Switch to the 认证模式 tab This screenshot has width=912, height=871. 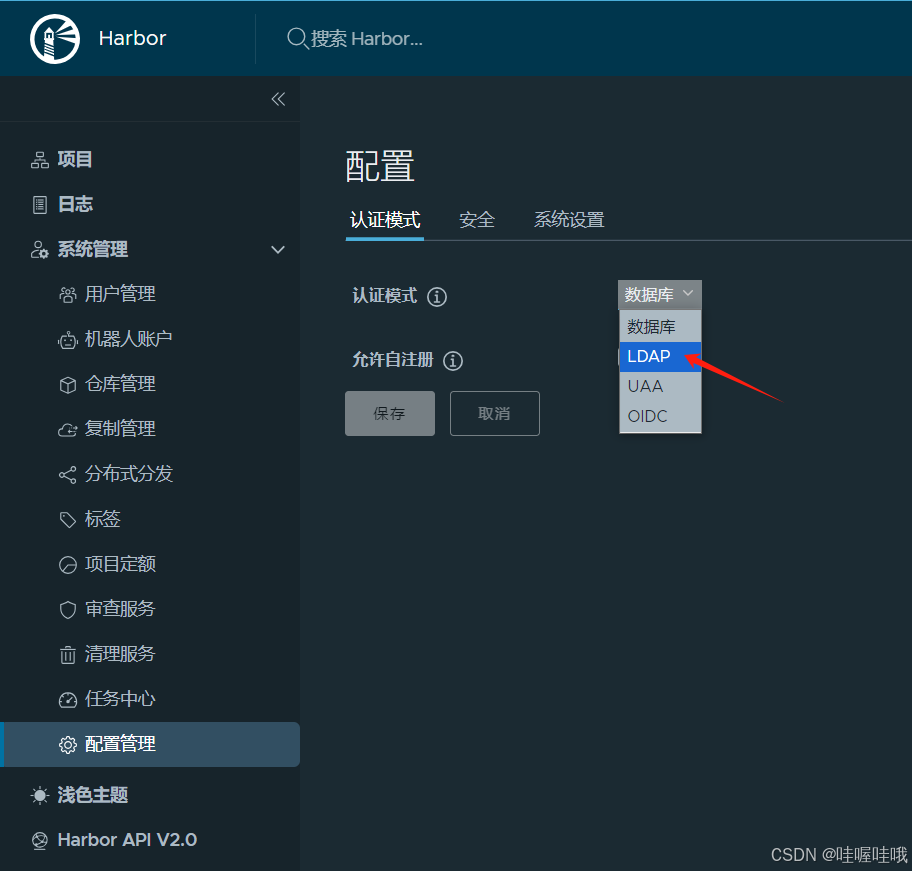[x=384, y=220]
